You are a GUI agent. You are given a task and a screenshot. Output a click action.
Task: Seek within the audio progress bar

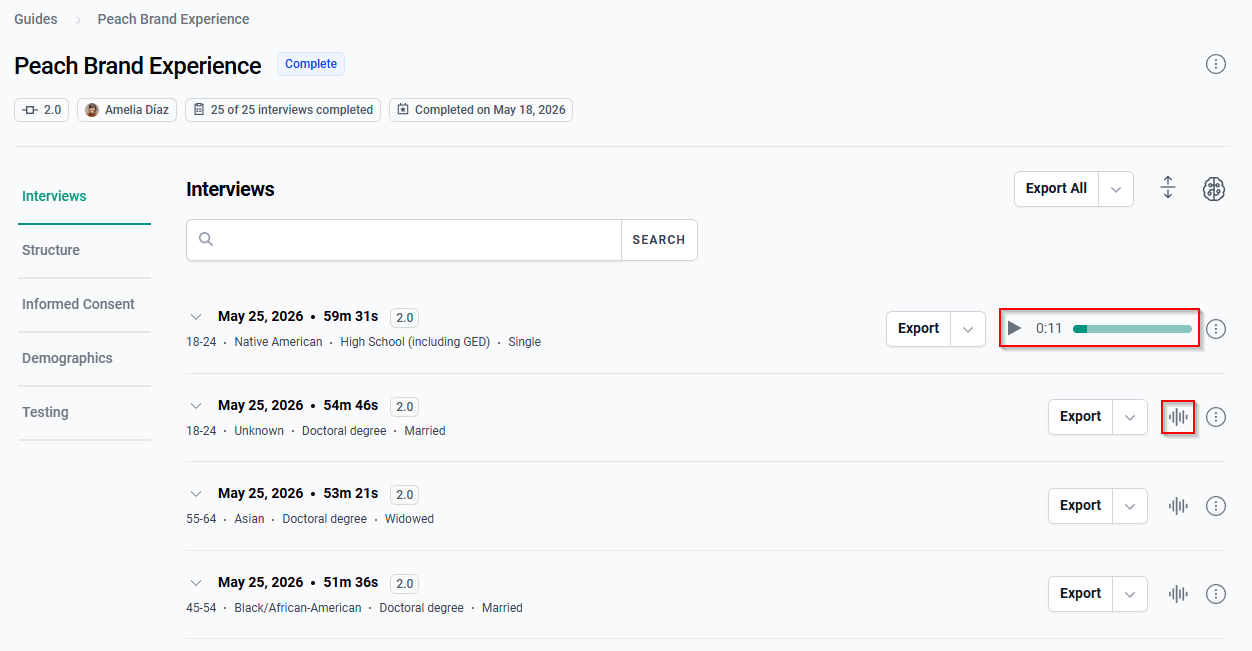(x=1132, y=328)
